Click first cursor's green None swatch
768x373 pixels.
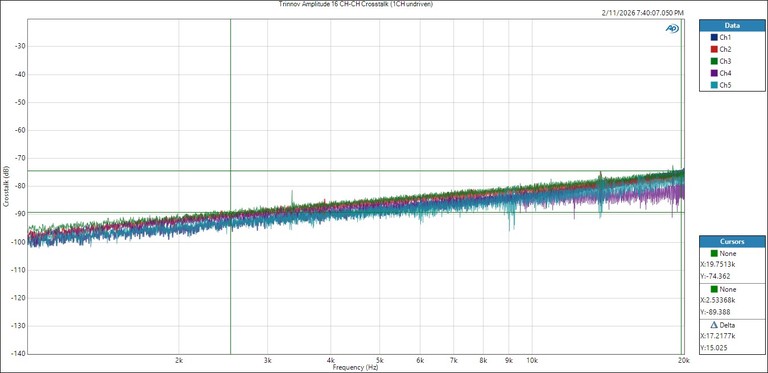(714, 254)
